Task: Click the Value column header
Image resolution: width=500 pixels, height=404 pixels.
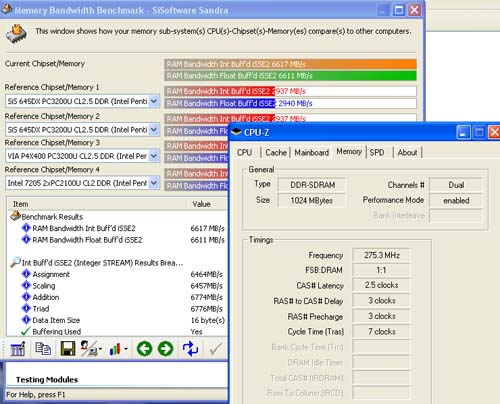Action: tap(207, 204)
